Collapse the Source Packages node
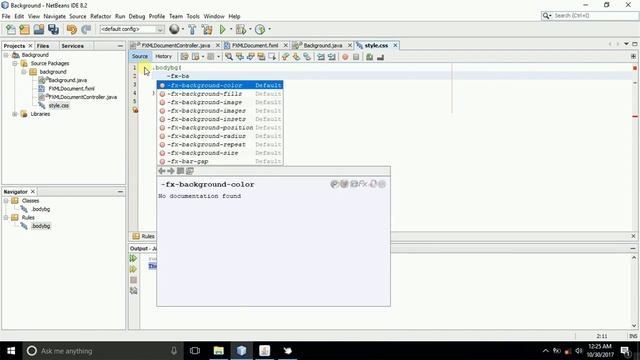The height and width of the screenshot is (360, 640). [15, 63]
